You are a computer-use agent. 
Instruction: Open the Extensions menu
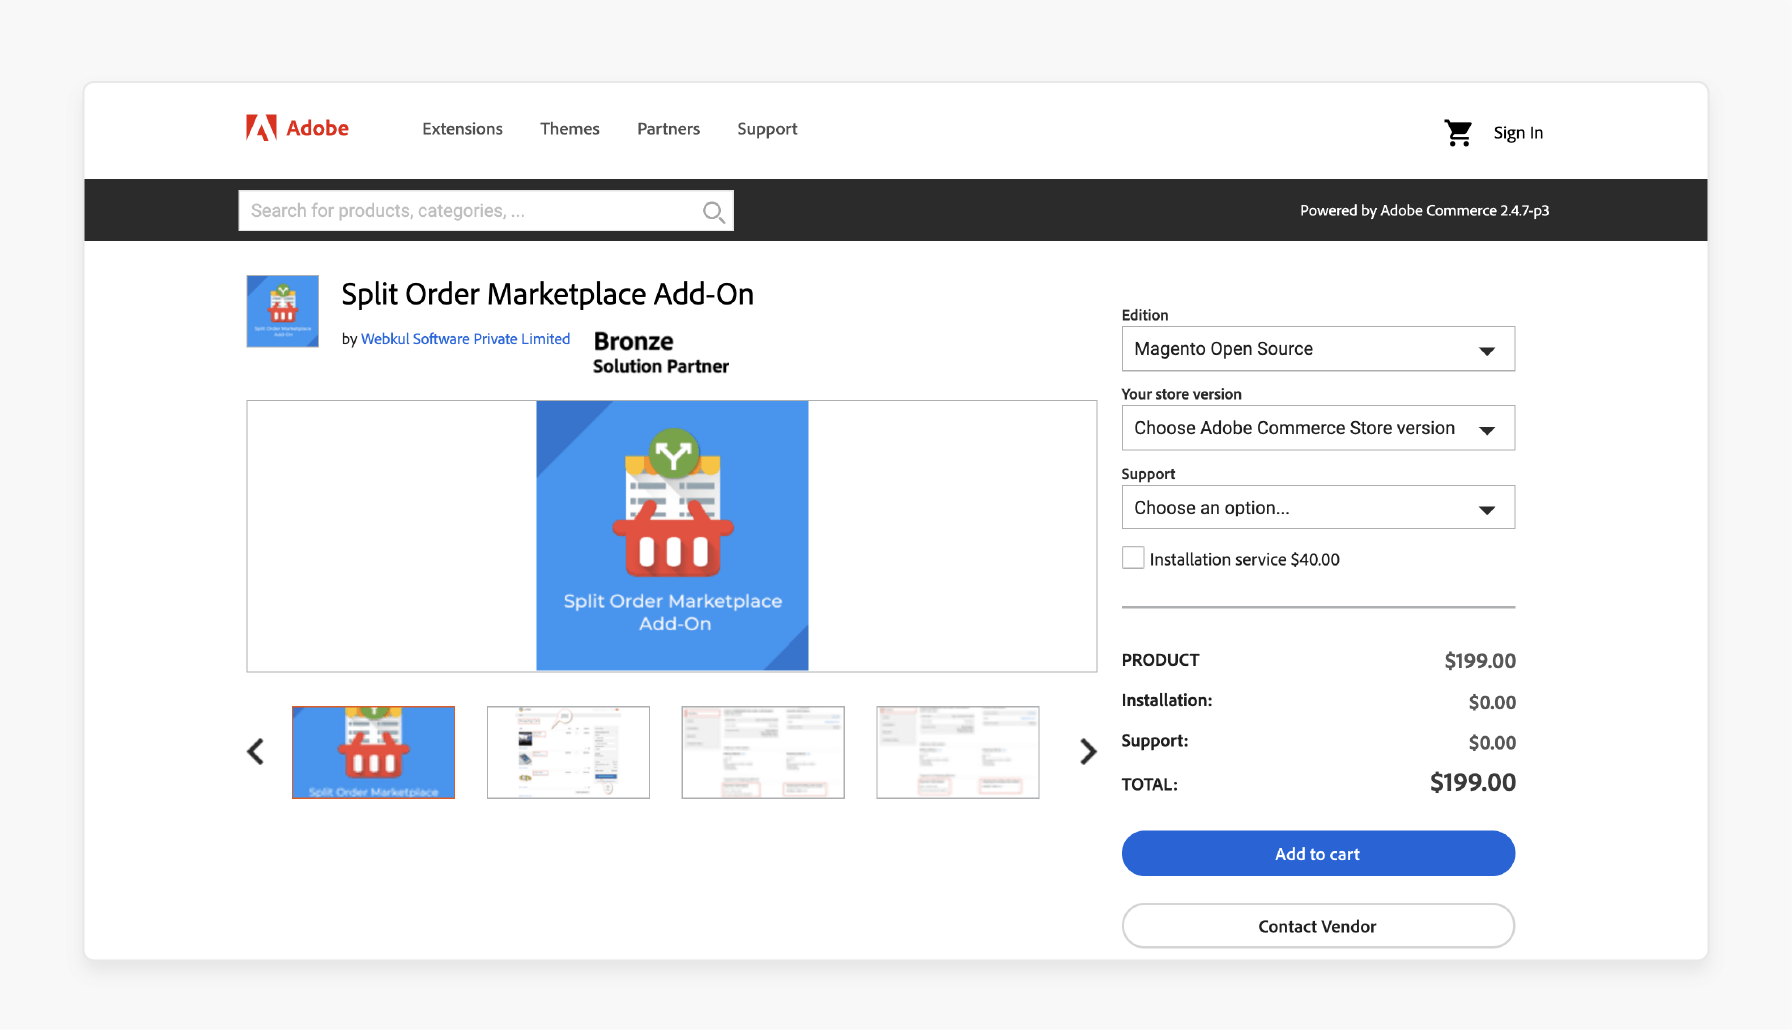tap(462, 129)
